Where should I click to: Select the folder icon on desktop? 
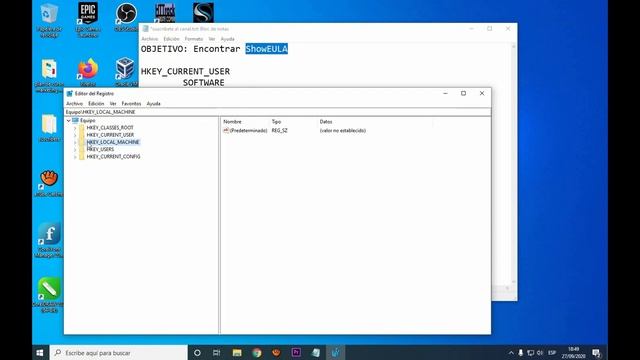click(49, 128)
